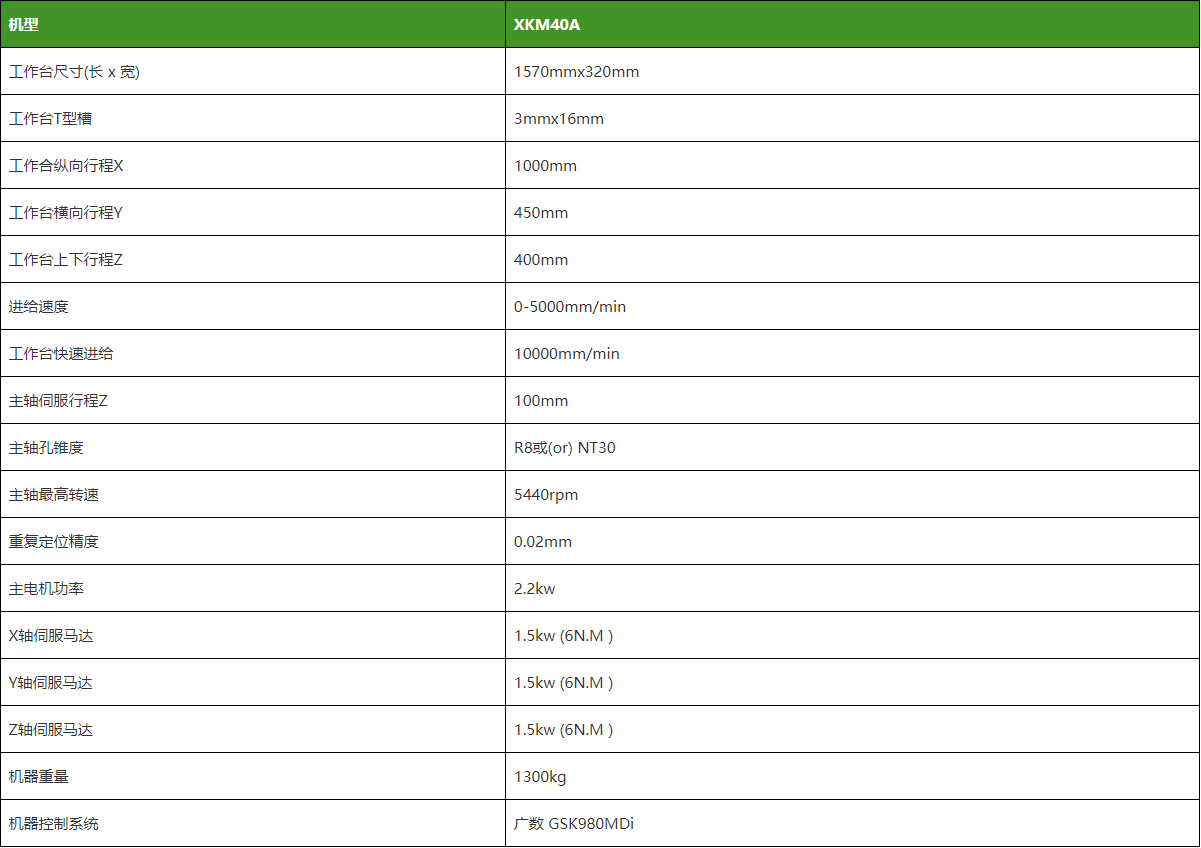The height and width of the screenshot is (848, 1201).
Task: Click the 2.2kw main motor power value
Action: [x=535, y=589]
